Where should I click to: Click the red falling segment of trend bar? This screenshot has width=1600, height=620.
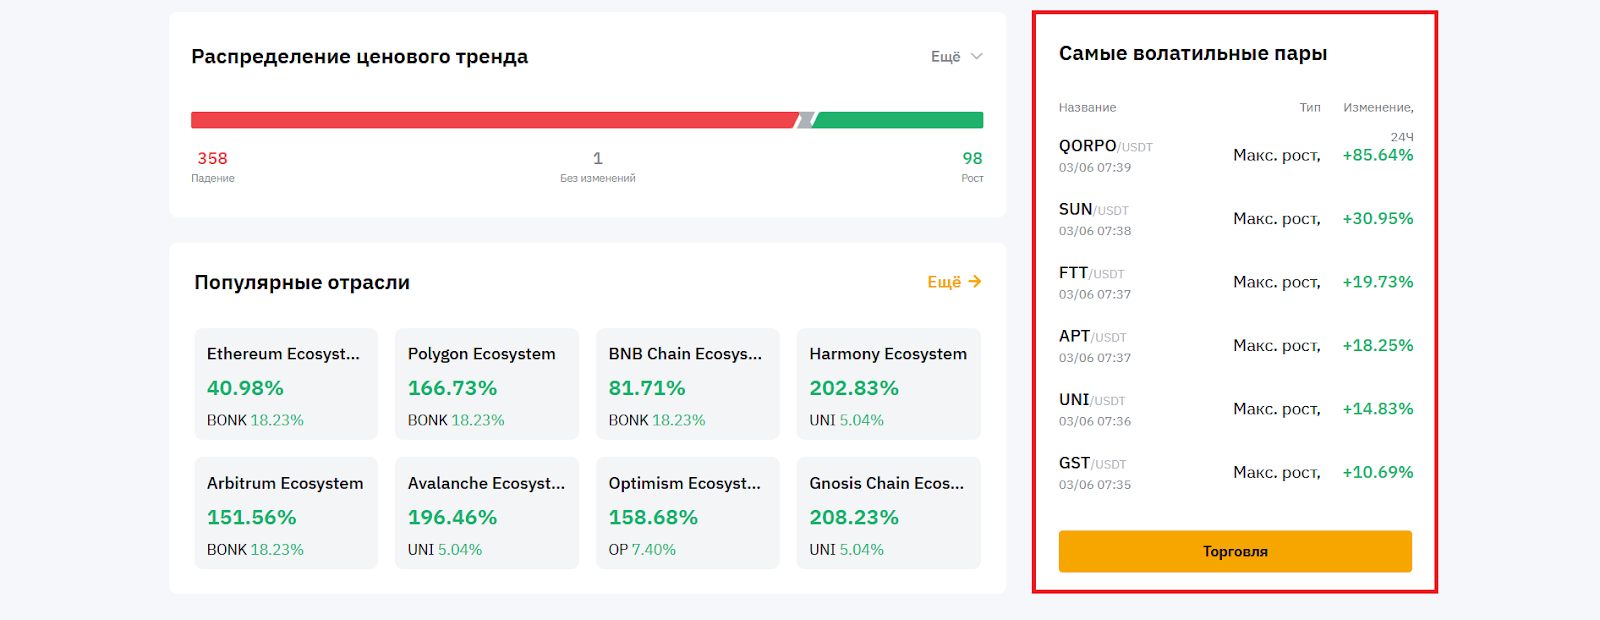point(493,120)
